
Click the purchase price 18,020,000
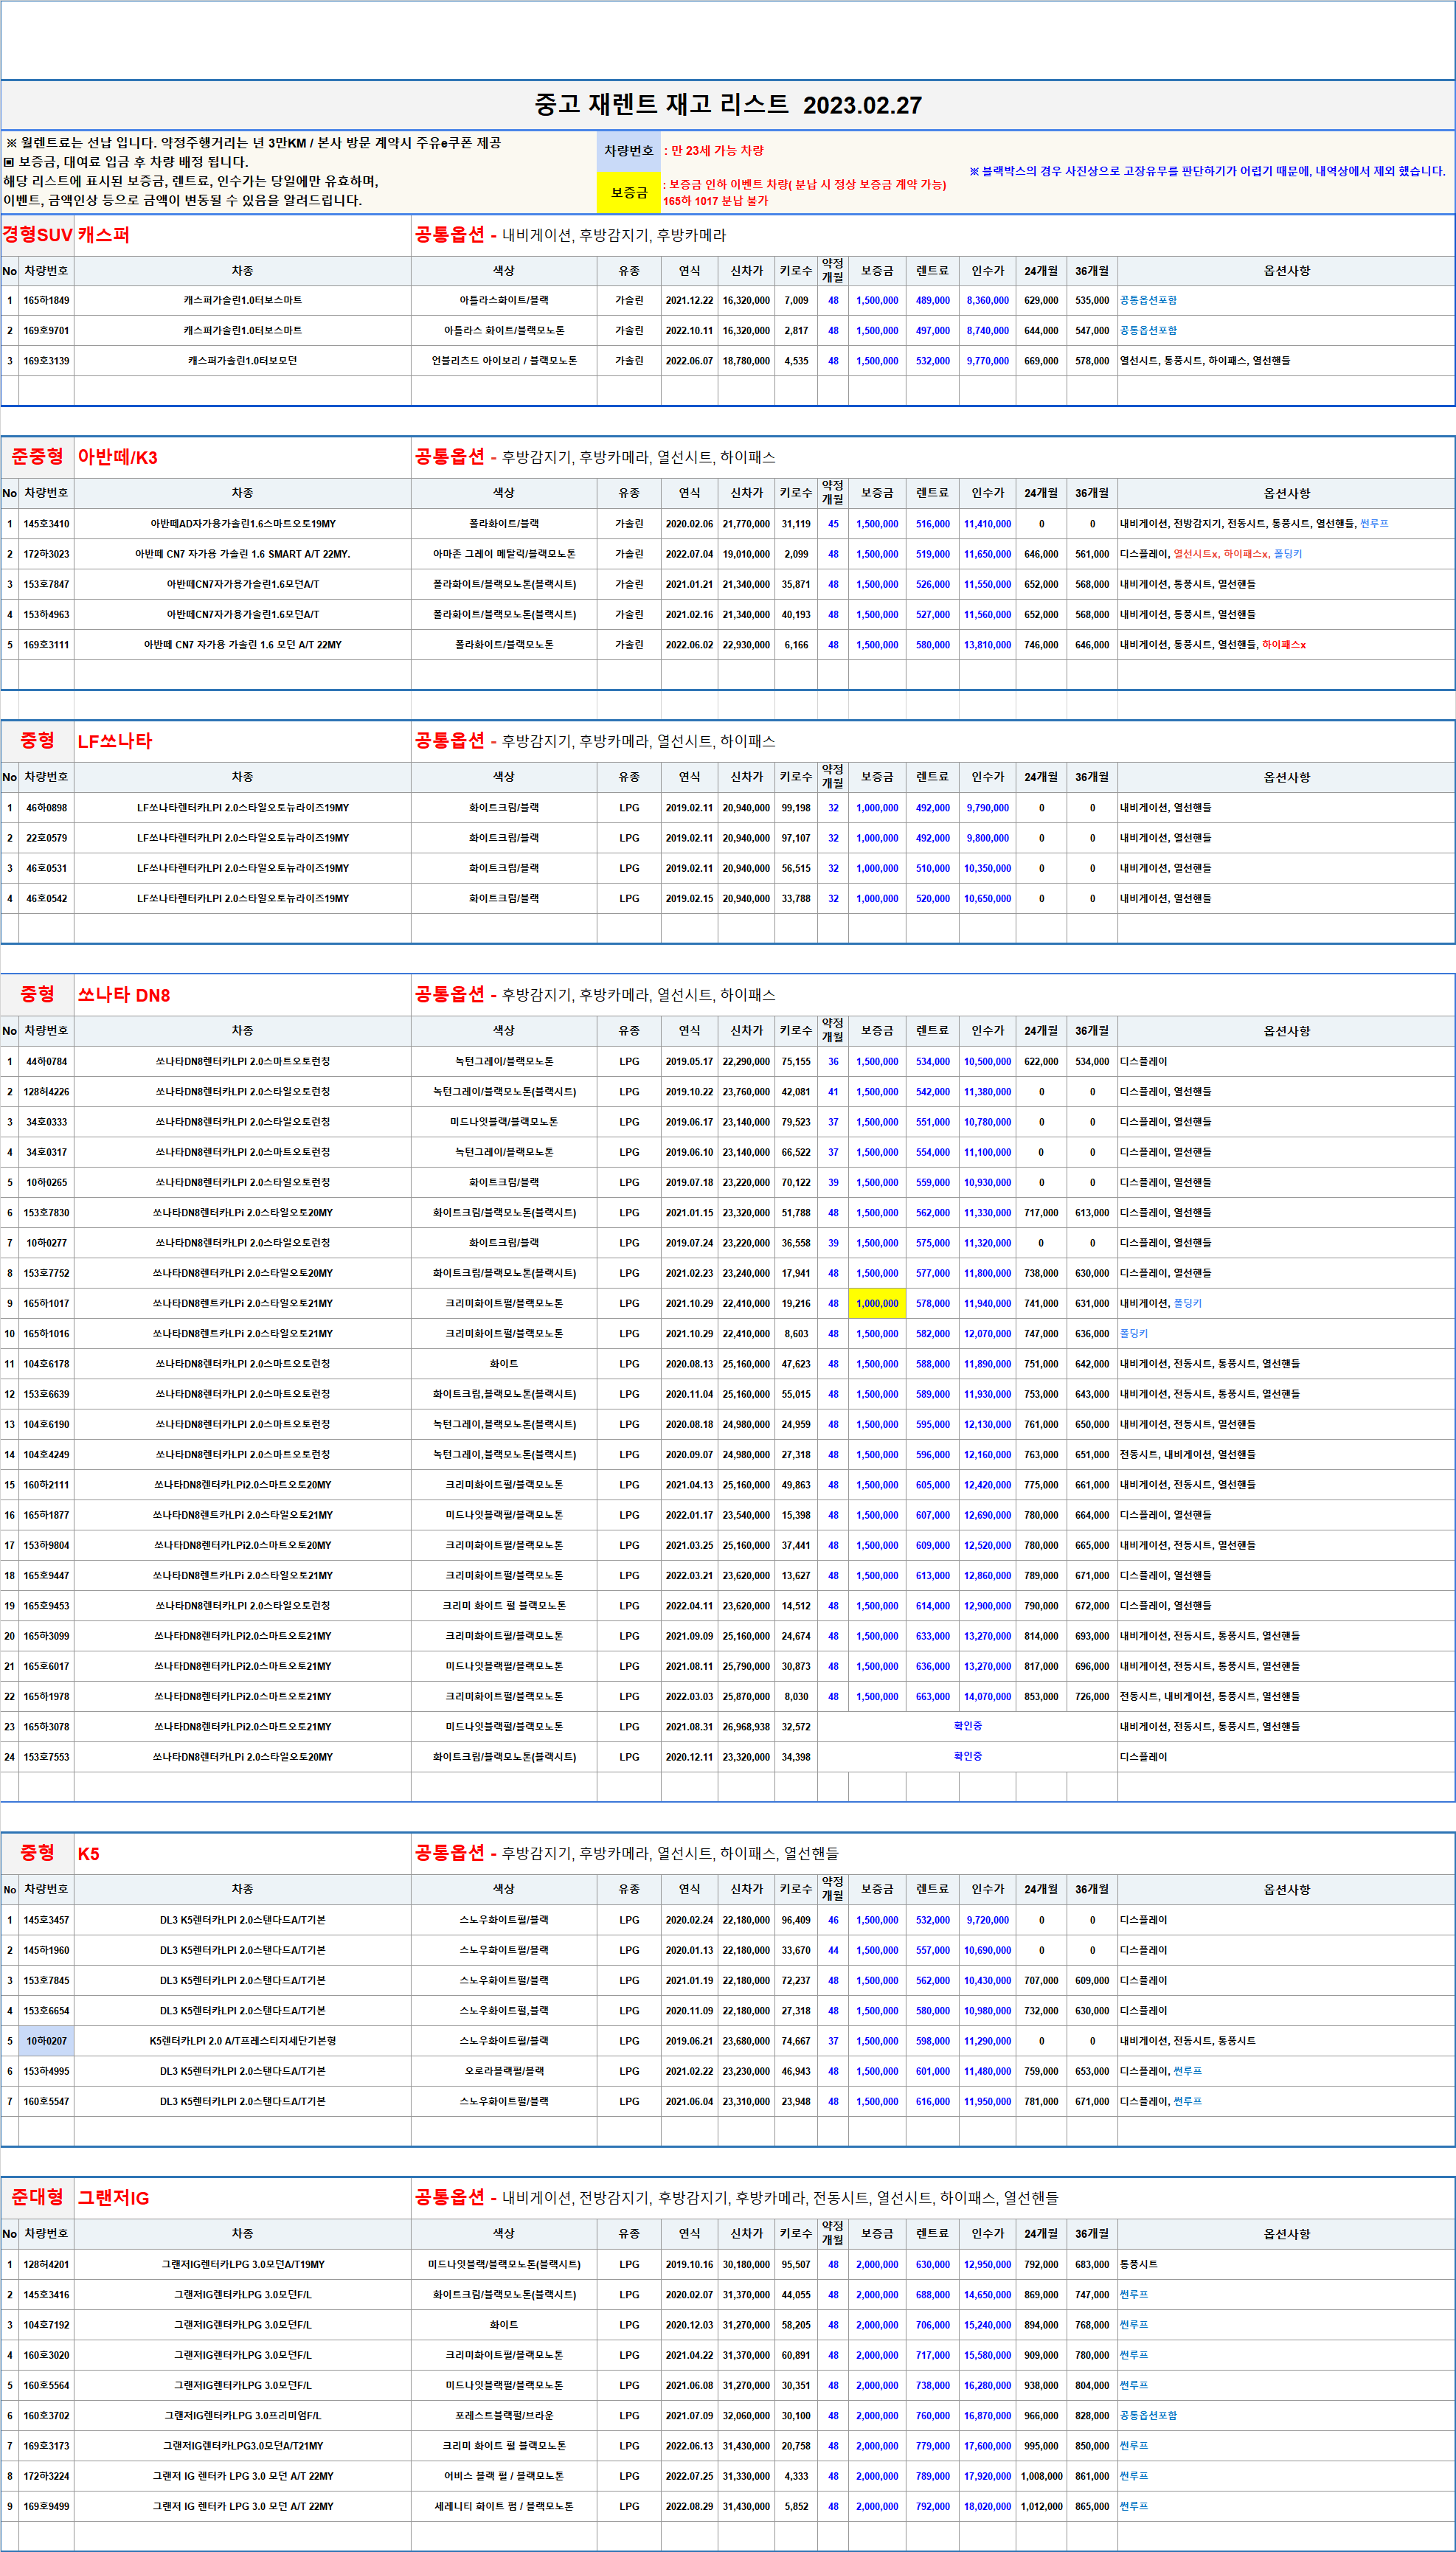[x=987, y=2507]
